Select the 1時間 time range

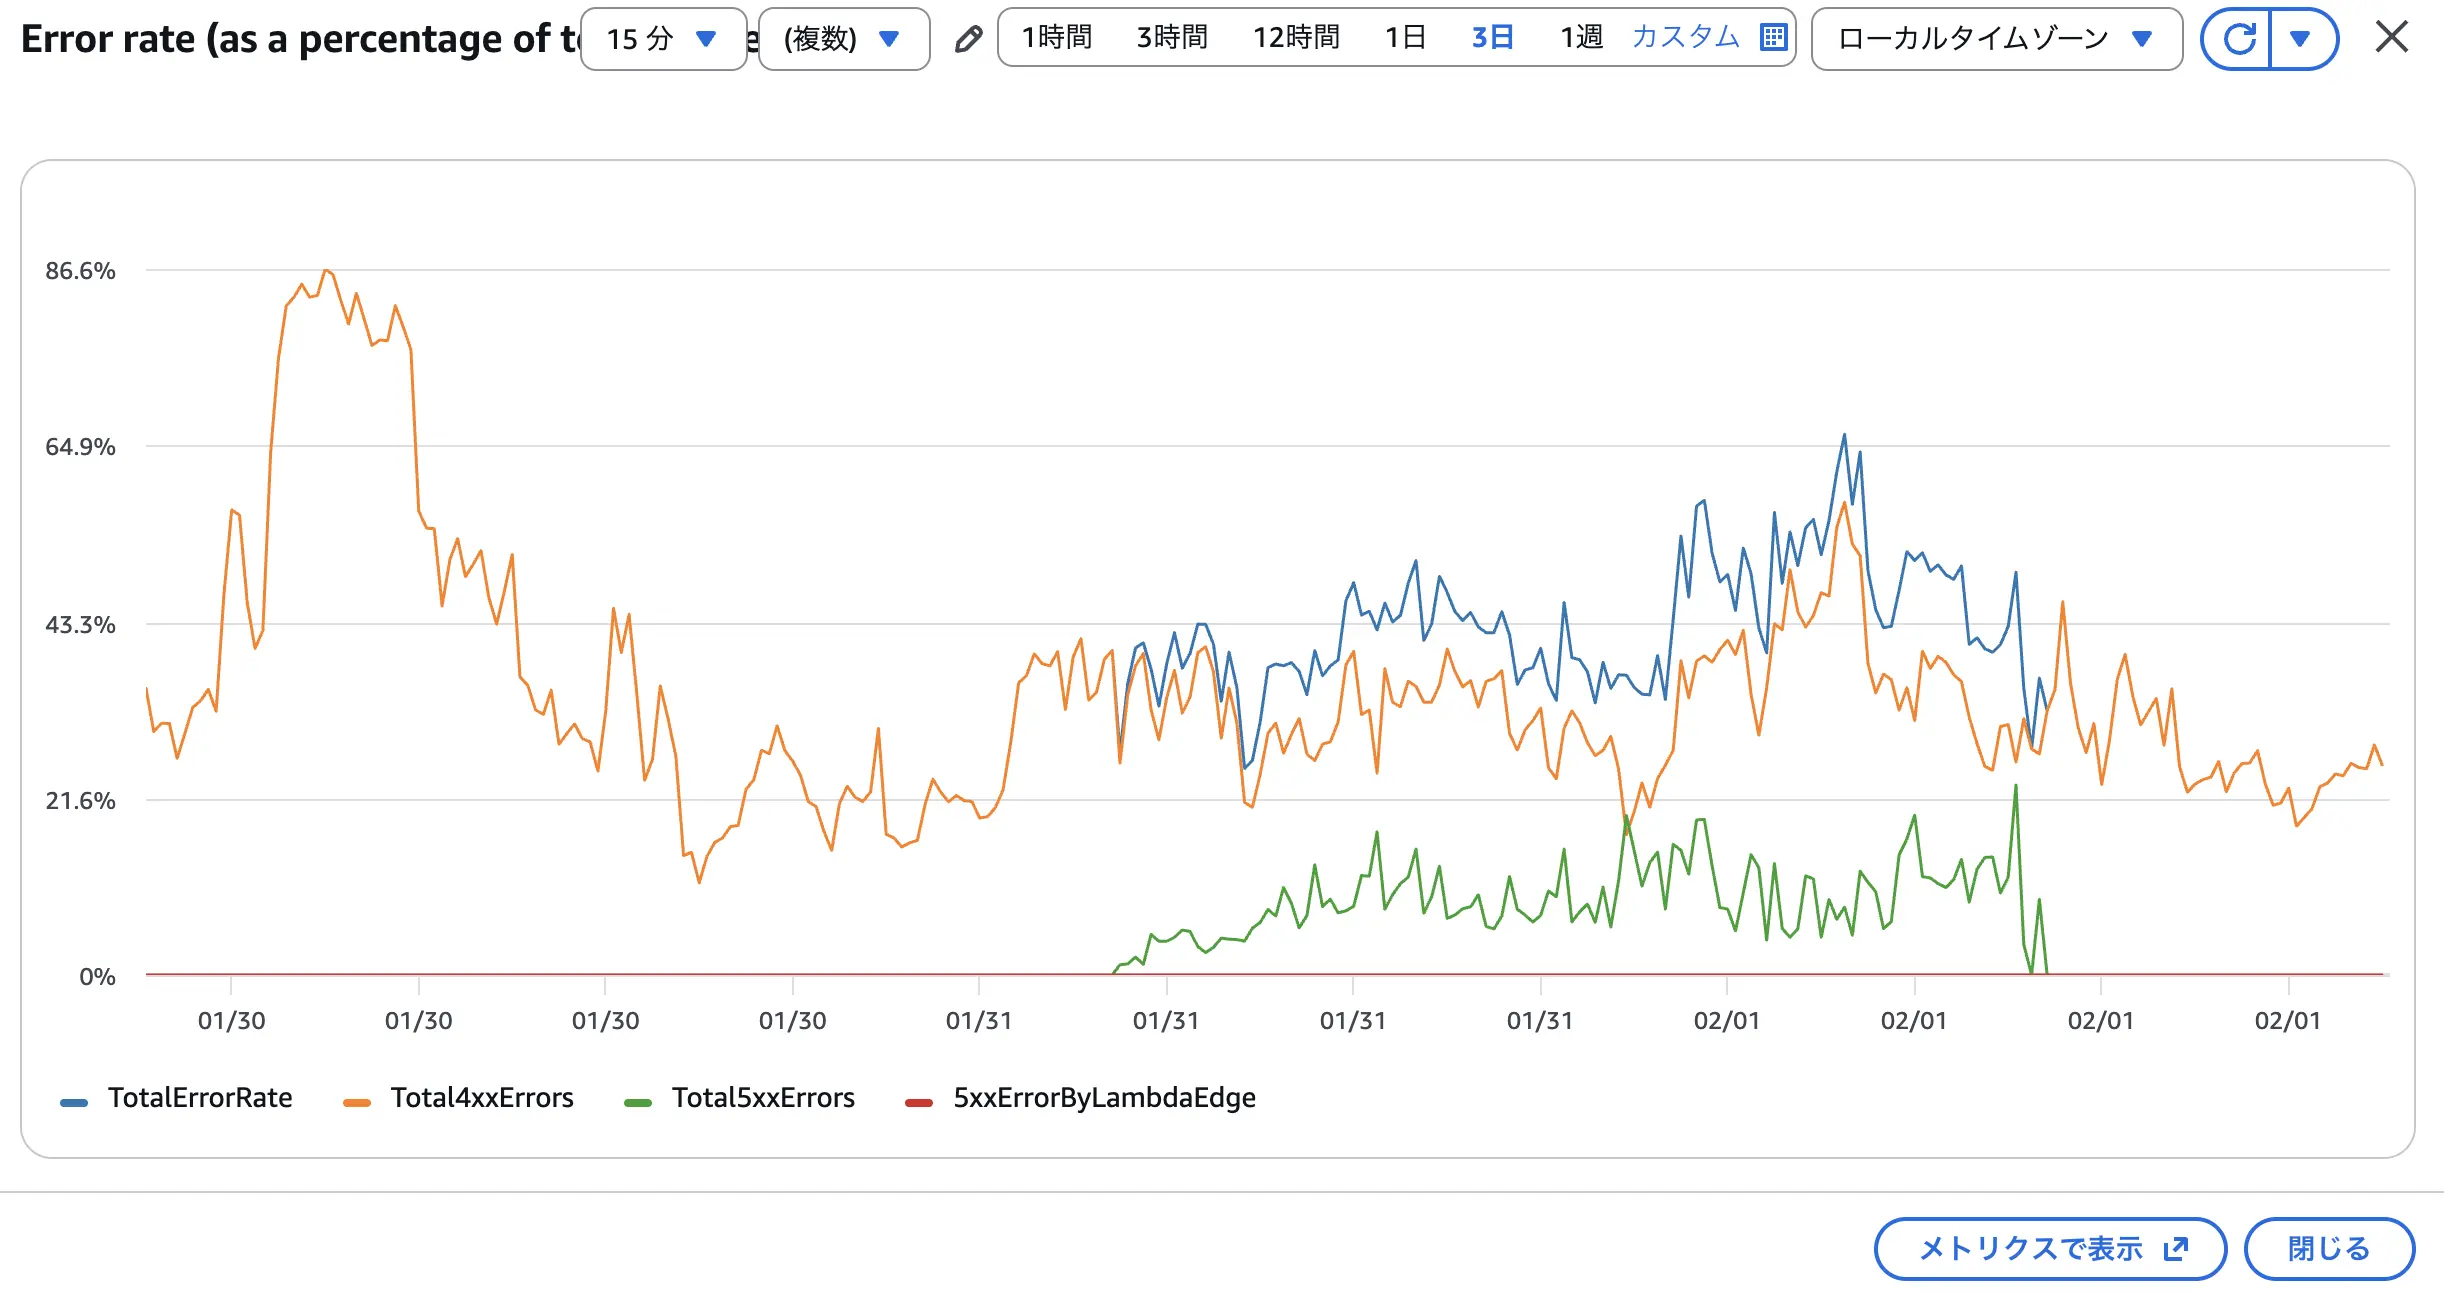click(1056, 38)
